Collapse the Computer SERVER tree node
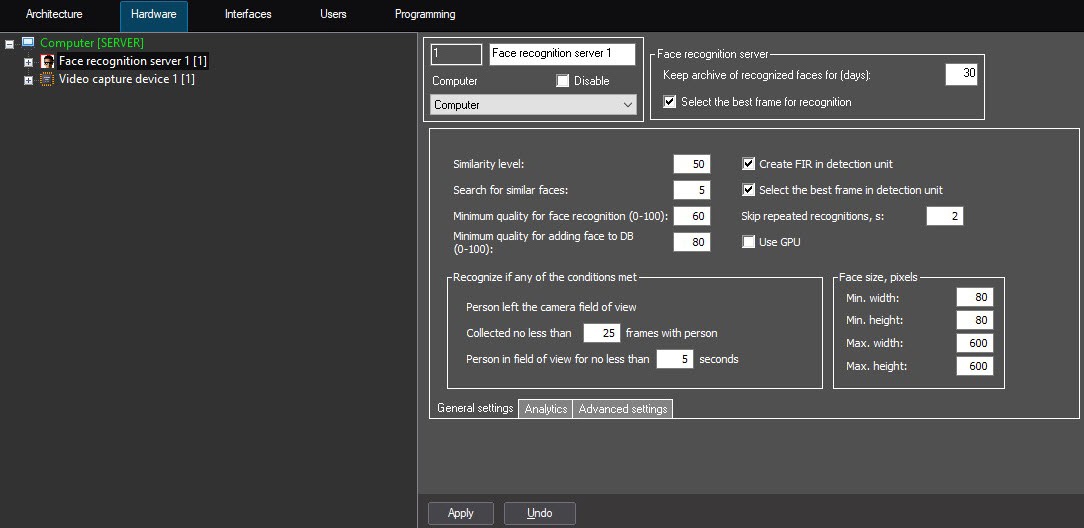 click(x=10, y=44)
